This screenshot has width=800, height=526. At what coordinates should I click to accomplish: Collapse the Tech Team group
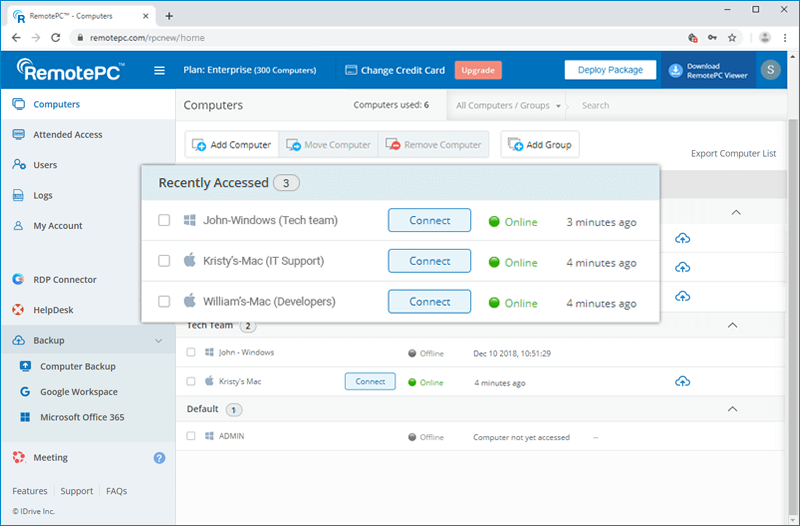point(731,326)
